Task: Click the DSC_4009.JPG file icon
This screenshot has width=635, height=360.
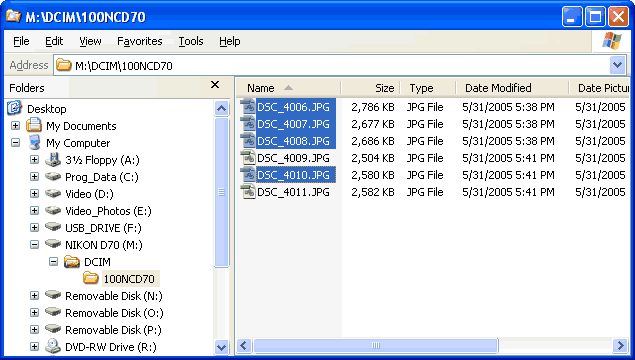Action: [247, 158]
